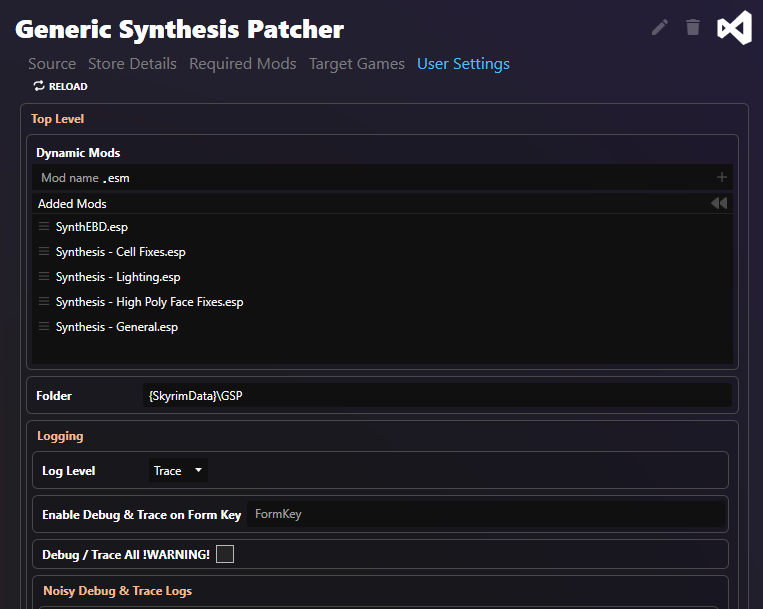Enable Debug / Trace All checkbox
This screenshot has width=763, height=609.
tap(225, 554)
